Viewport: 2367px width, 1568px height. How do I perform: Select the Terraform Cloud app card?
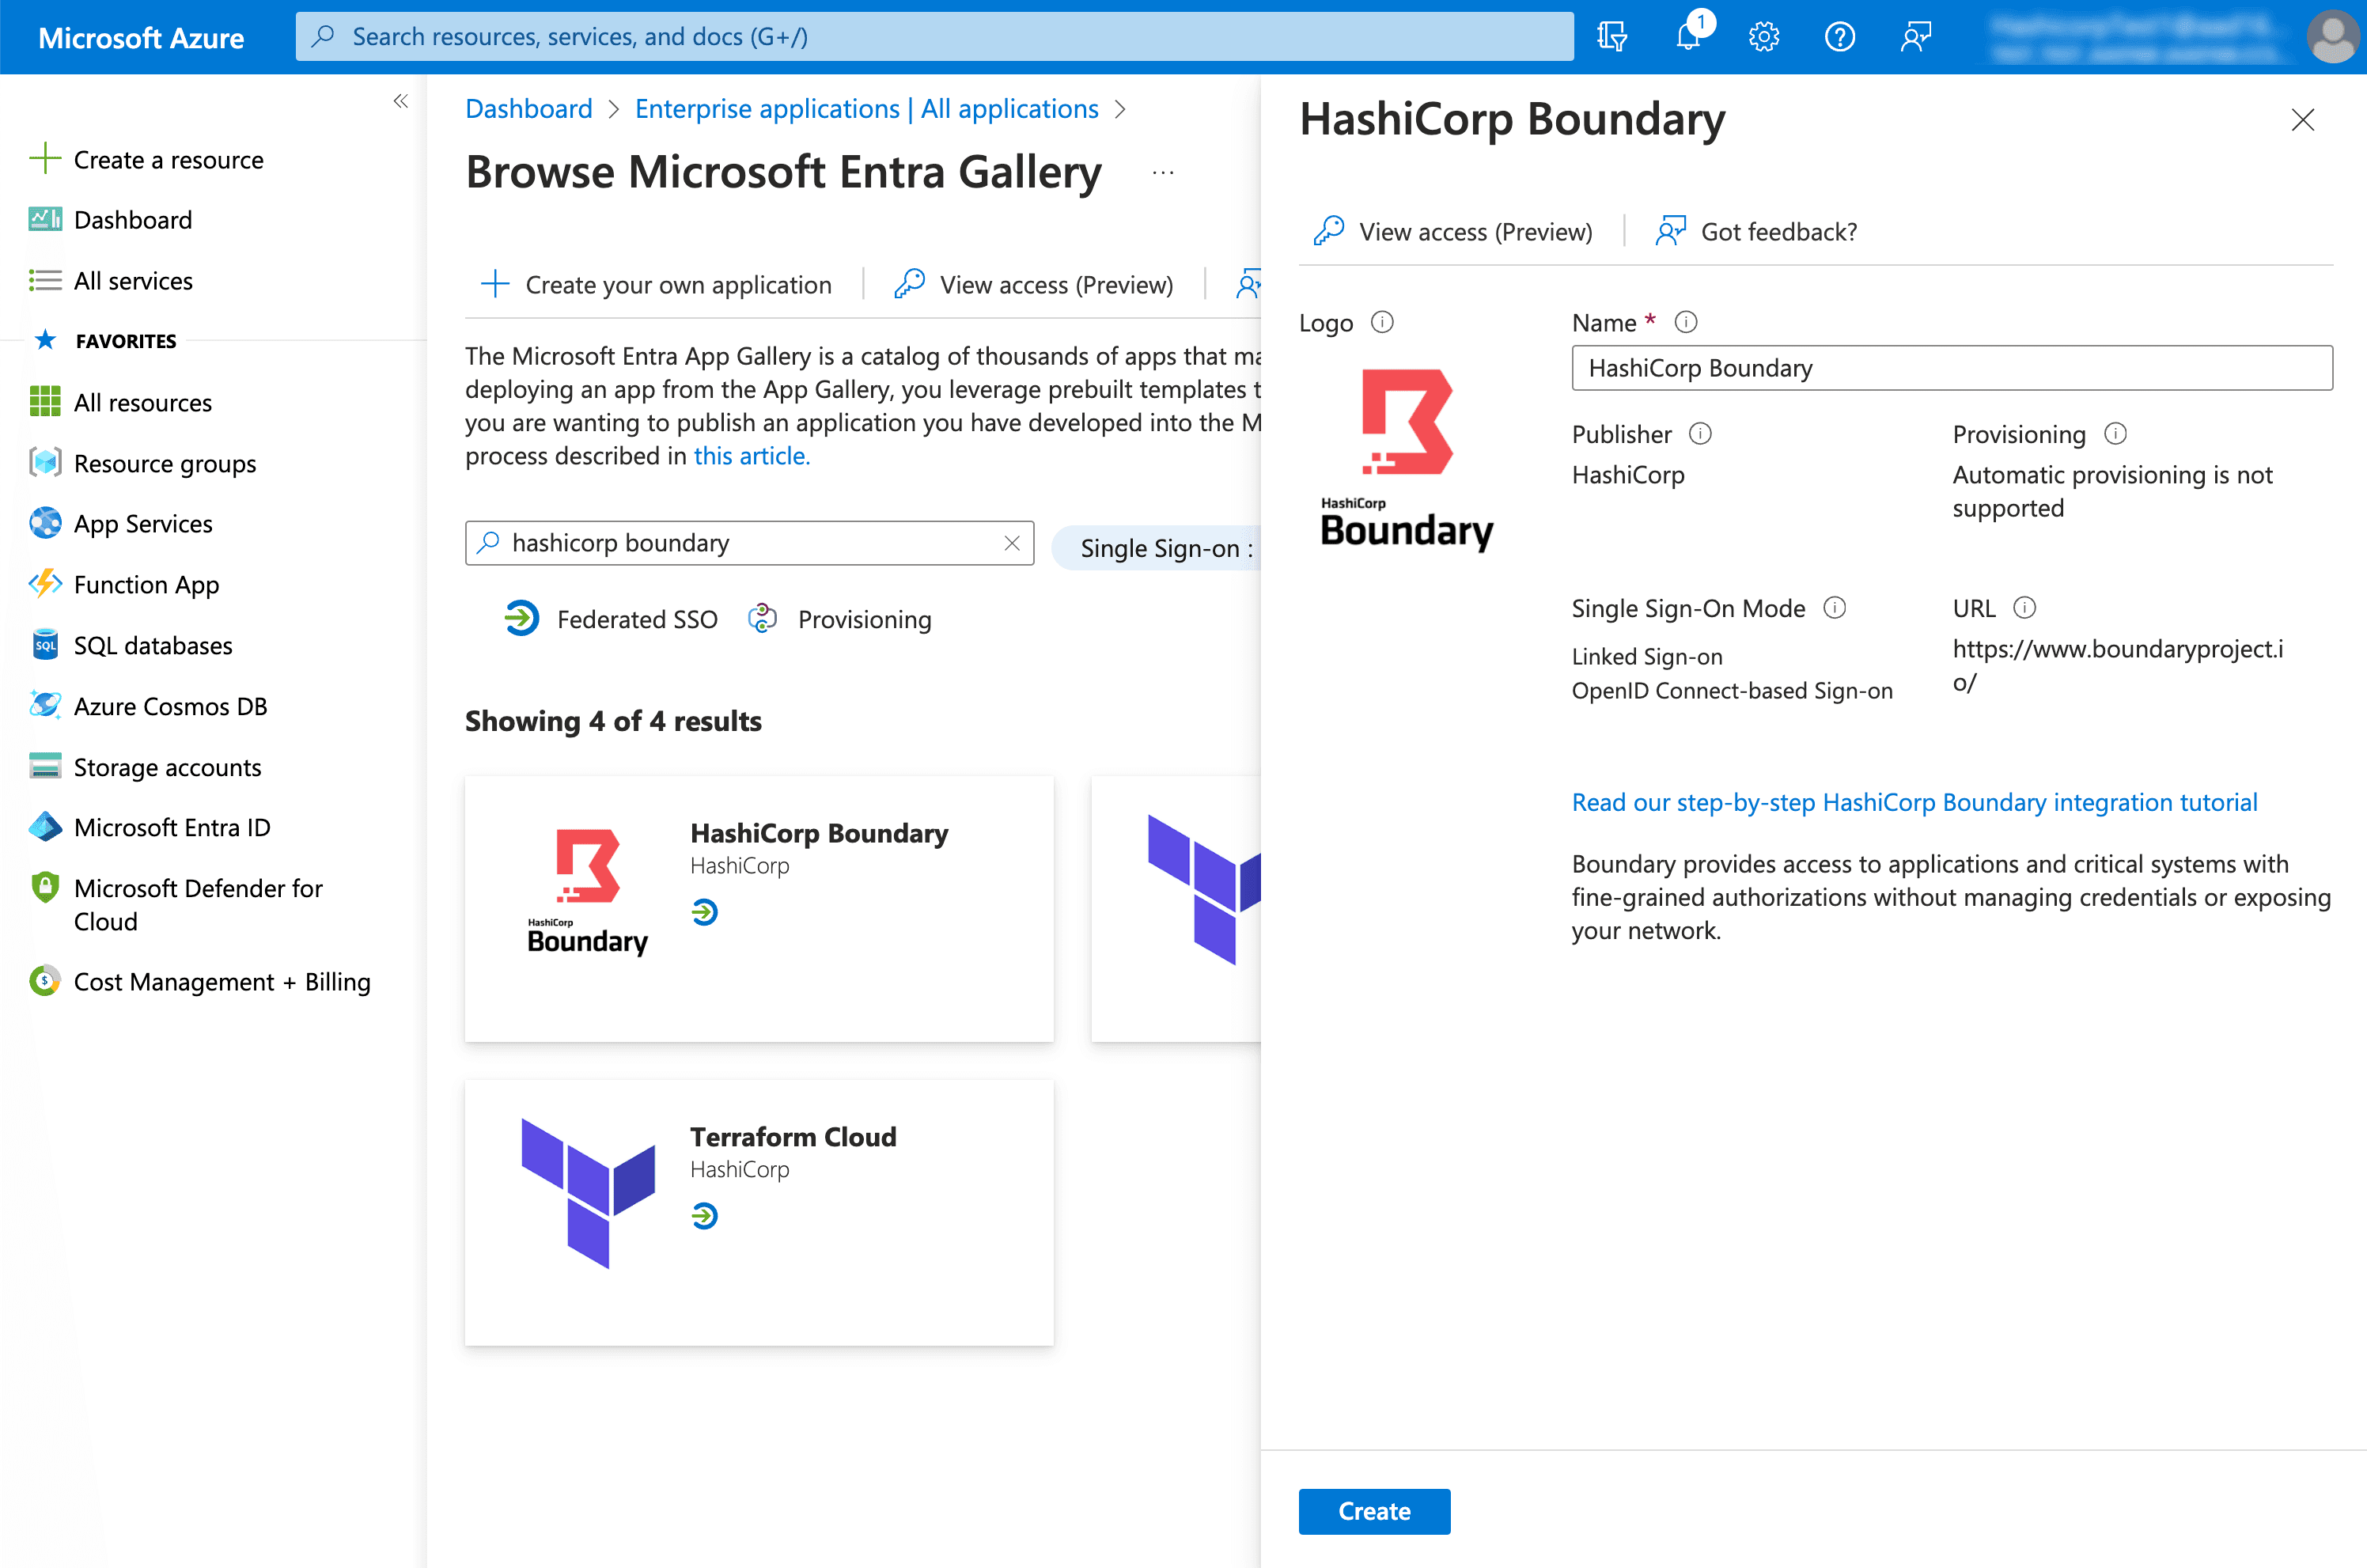(x=759, y=1212)
